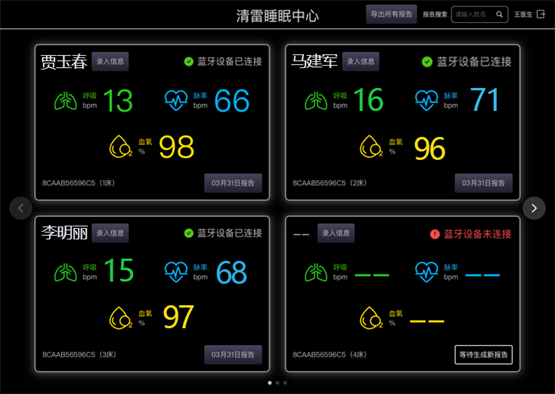Click pulse value 68
Viewport: 555px width, 394px height.
pyautogui.click(x=231, y=272)
